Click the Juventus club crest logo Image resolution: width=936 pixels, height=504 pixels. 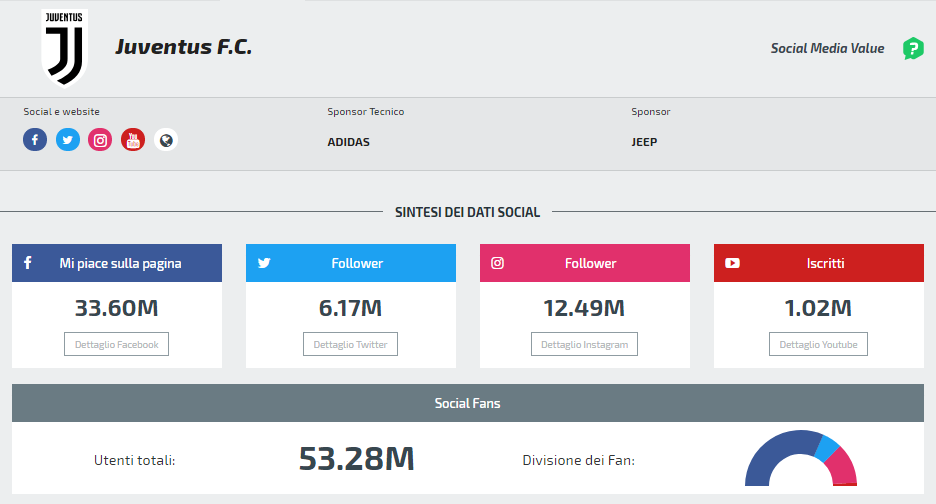[x=64, y=48]
